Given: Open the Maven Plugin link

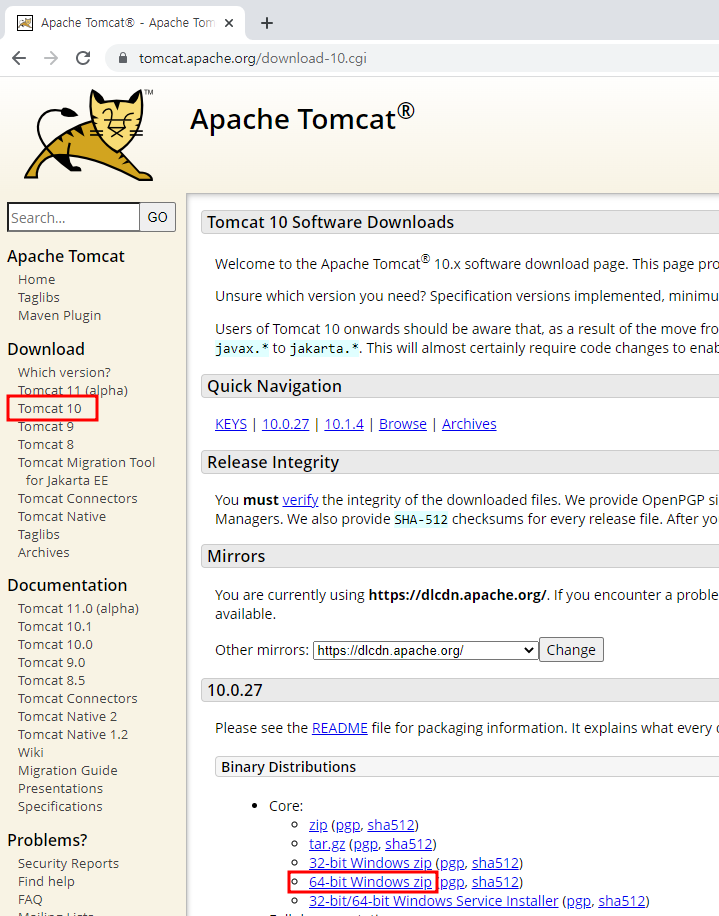Looking at the screenshot, I should click(60, 315).
